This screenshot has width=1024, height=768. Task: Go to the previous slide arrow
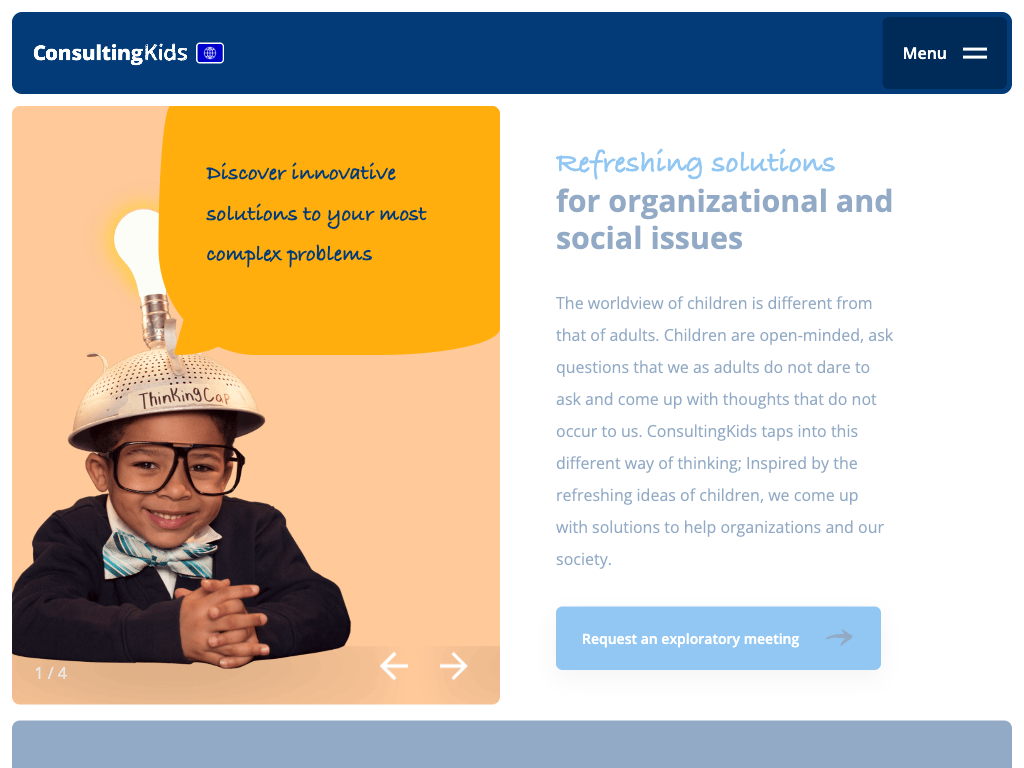394,666
